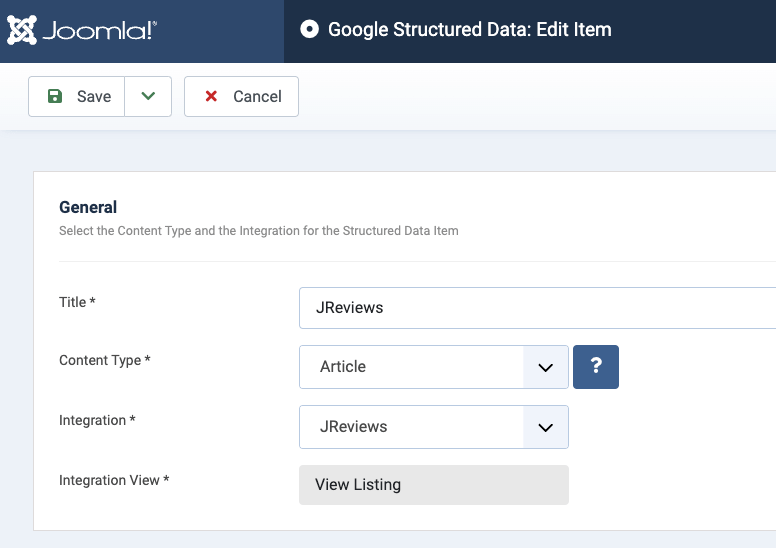Click the 'Google Structured Data: Edit Item' page title

[470, 30]
